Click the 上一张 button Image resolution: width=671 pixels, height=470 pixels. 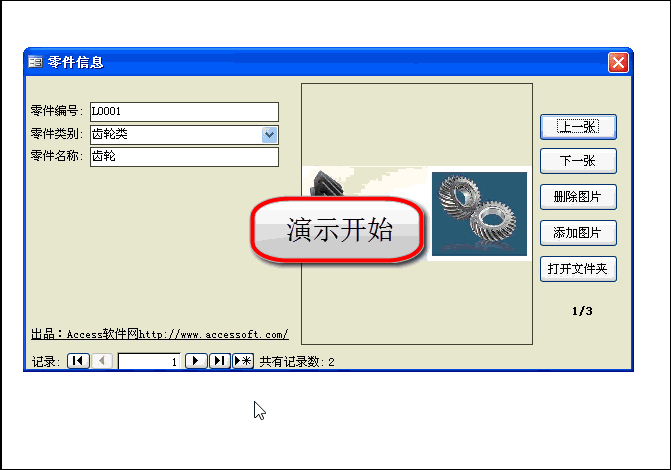[x=578, y=127]
